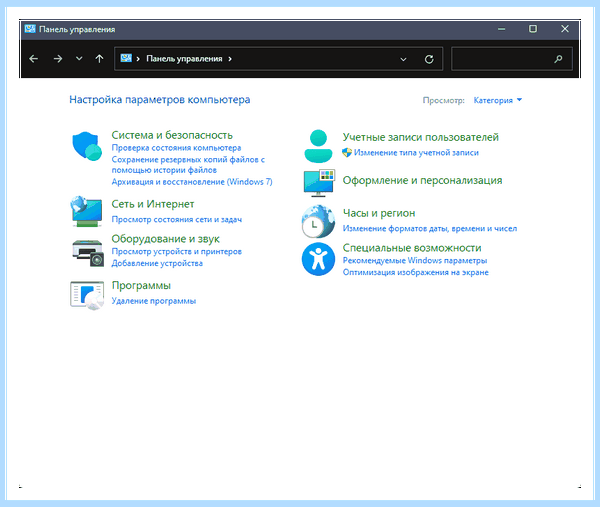Screen dimensions: 600x507
Task: Open the recent locations chevron beside the forward arrow
Action: click(79, 59)
